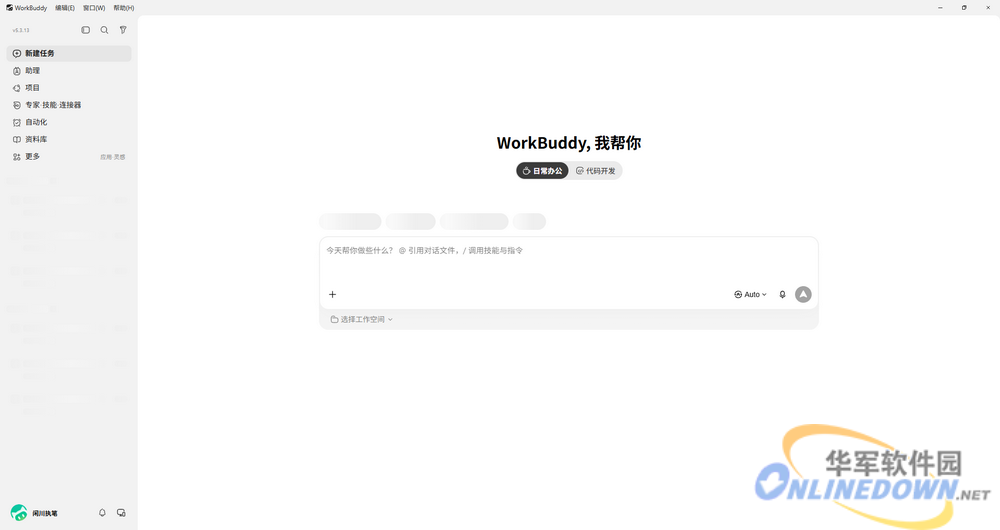Activate the microphone voice input icon
This screenshot has width=1000, height=530.
(783, 295)
